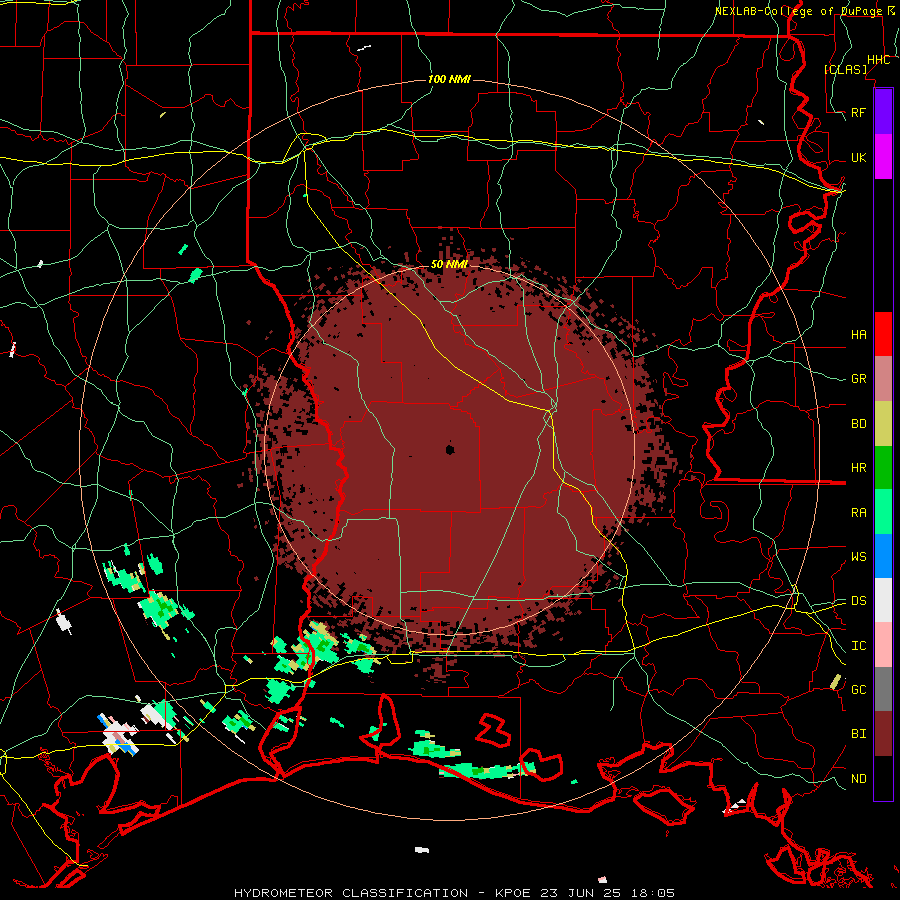Click the UK magenta legend swatch
The image size is (900, 900).
(x=883, y=157)
